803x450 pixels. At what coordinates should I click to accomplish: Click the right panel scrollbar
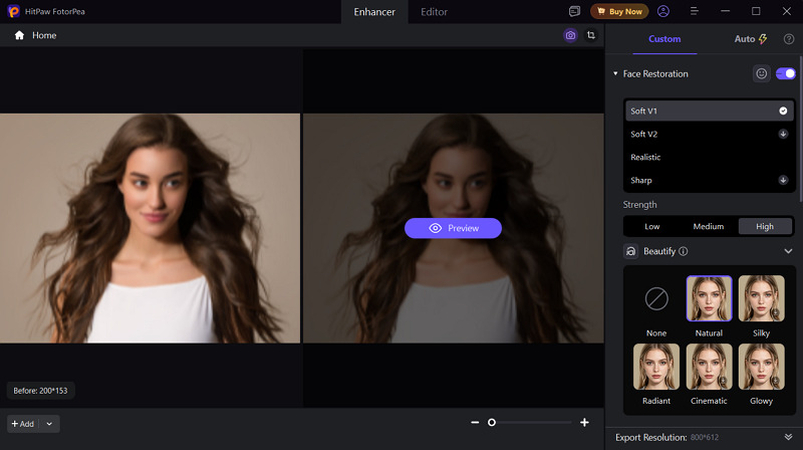point(800,128)
